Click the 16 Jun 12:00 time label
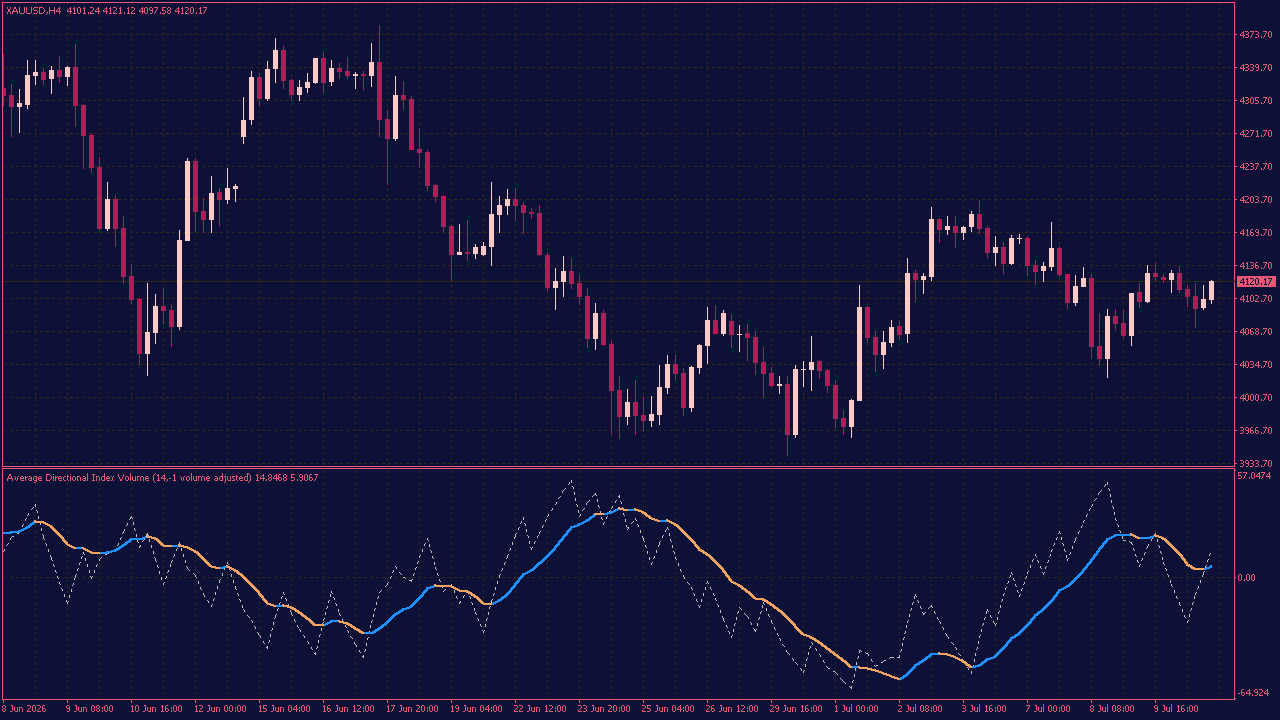Screen dimensions: 1280x720 [x=347, y=709]
